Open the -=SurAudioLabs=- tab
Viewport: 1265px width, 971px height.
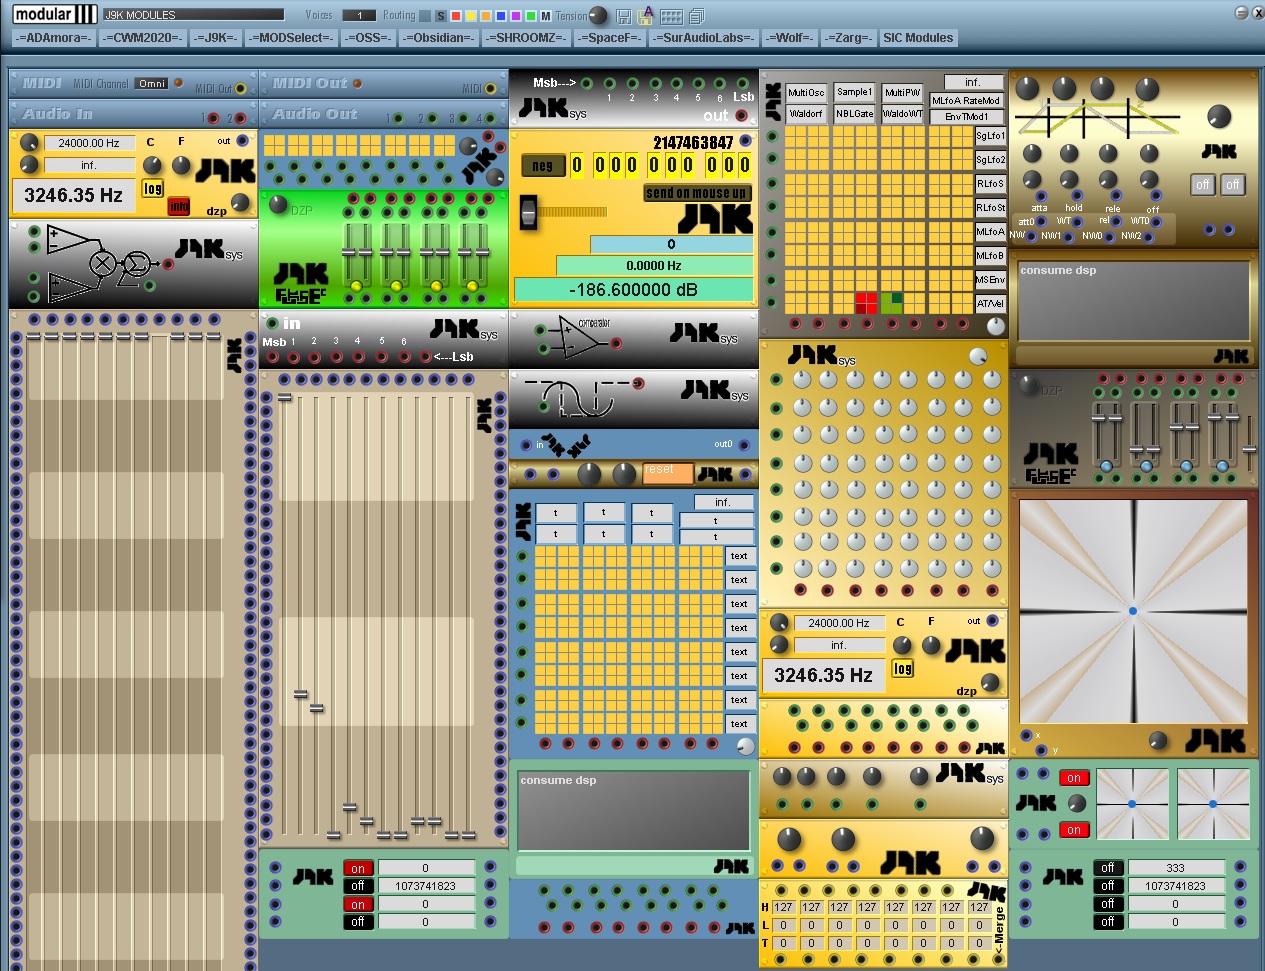pyautogui.click(x=704, y=38)
